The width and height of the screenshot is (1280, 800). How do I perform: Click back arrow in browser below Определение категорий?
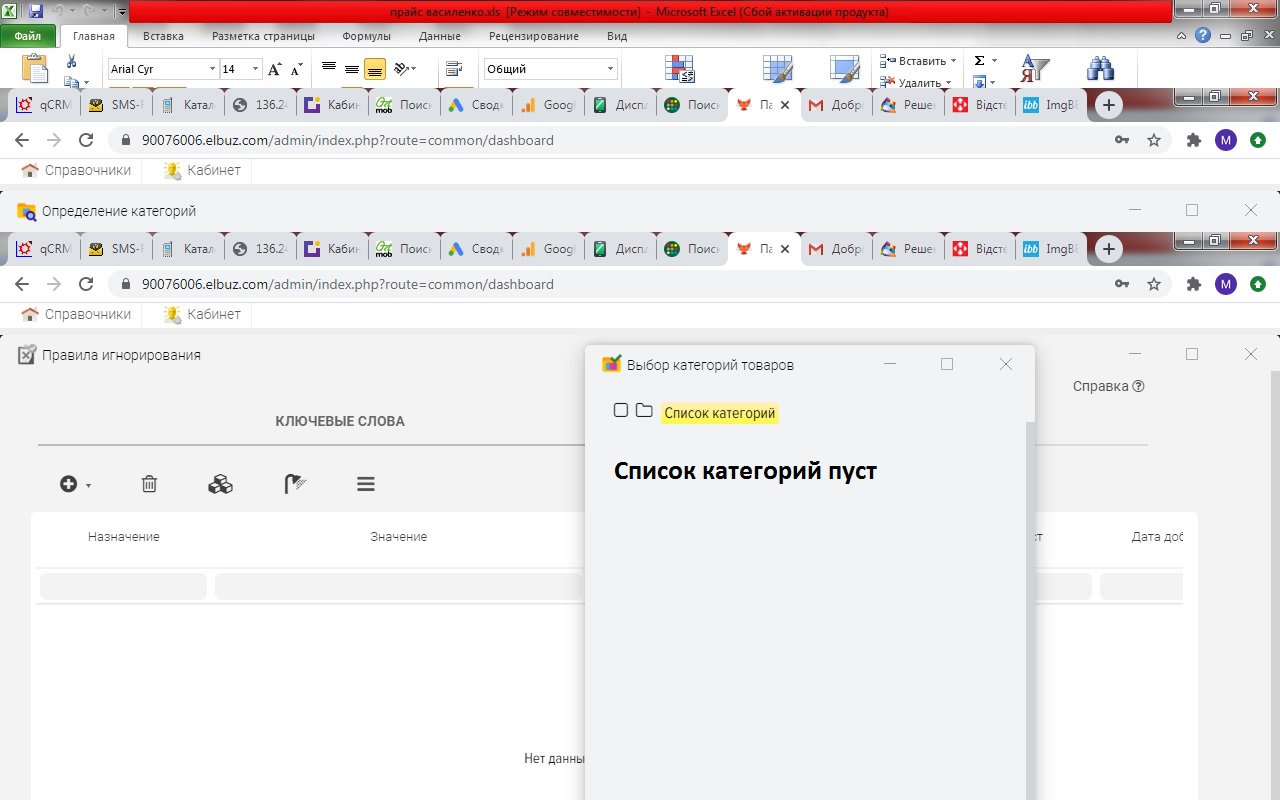tap(22, 284)
